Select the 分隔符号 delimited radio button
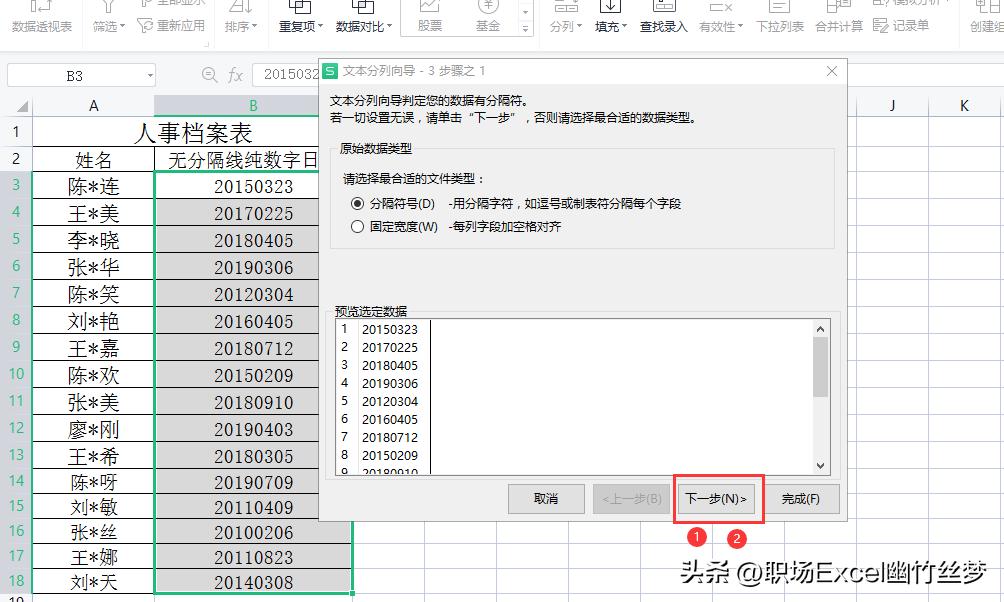1004x602 pixels. click(x=358, y=203)
